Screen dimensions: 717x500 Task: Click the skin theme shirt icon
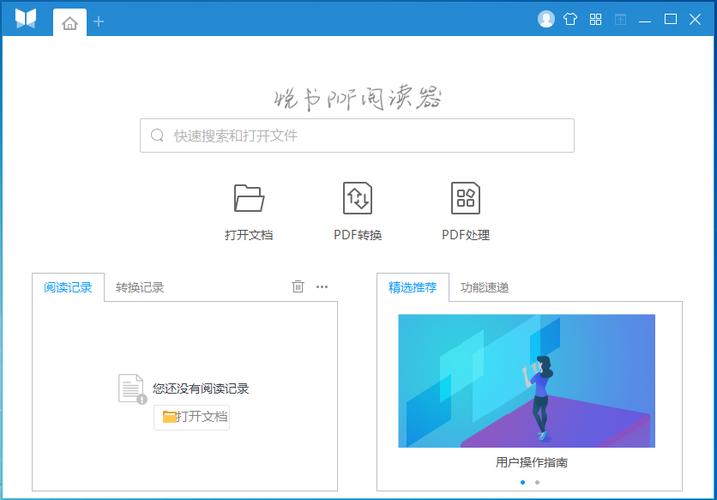571,19
